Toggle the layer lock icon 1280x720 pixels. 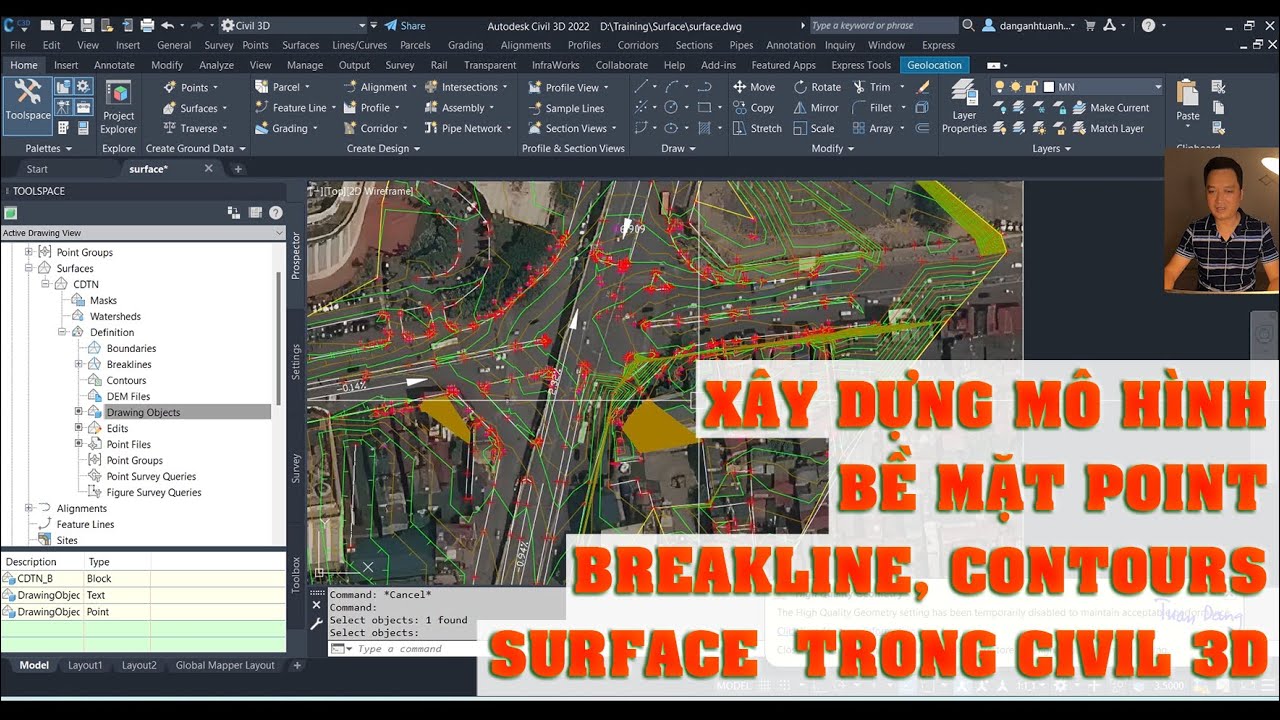point(1032,87)
